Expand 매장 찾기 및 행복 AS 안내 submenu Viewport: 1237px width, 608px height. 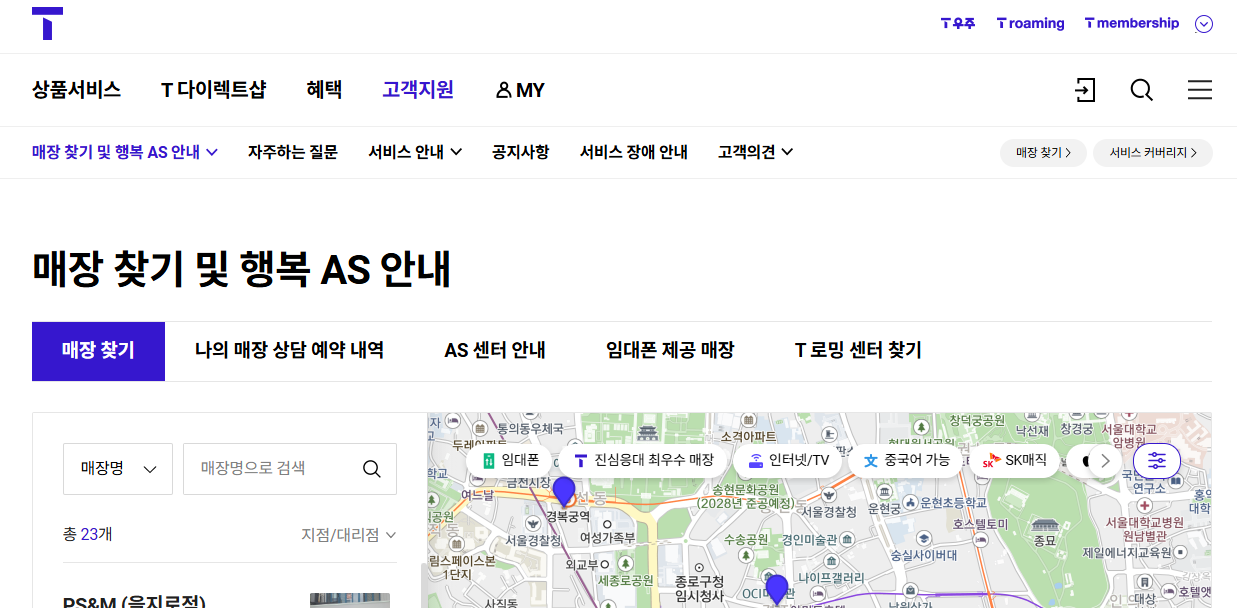125,152
